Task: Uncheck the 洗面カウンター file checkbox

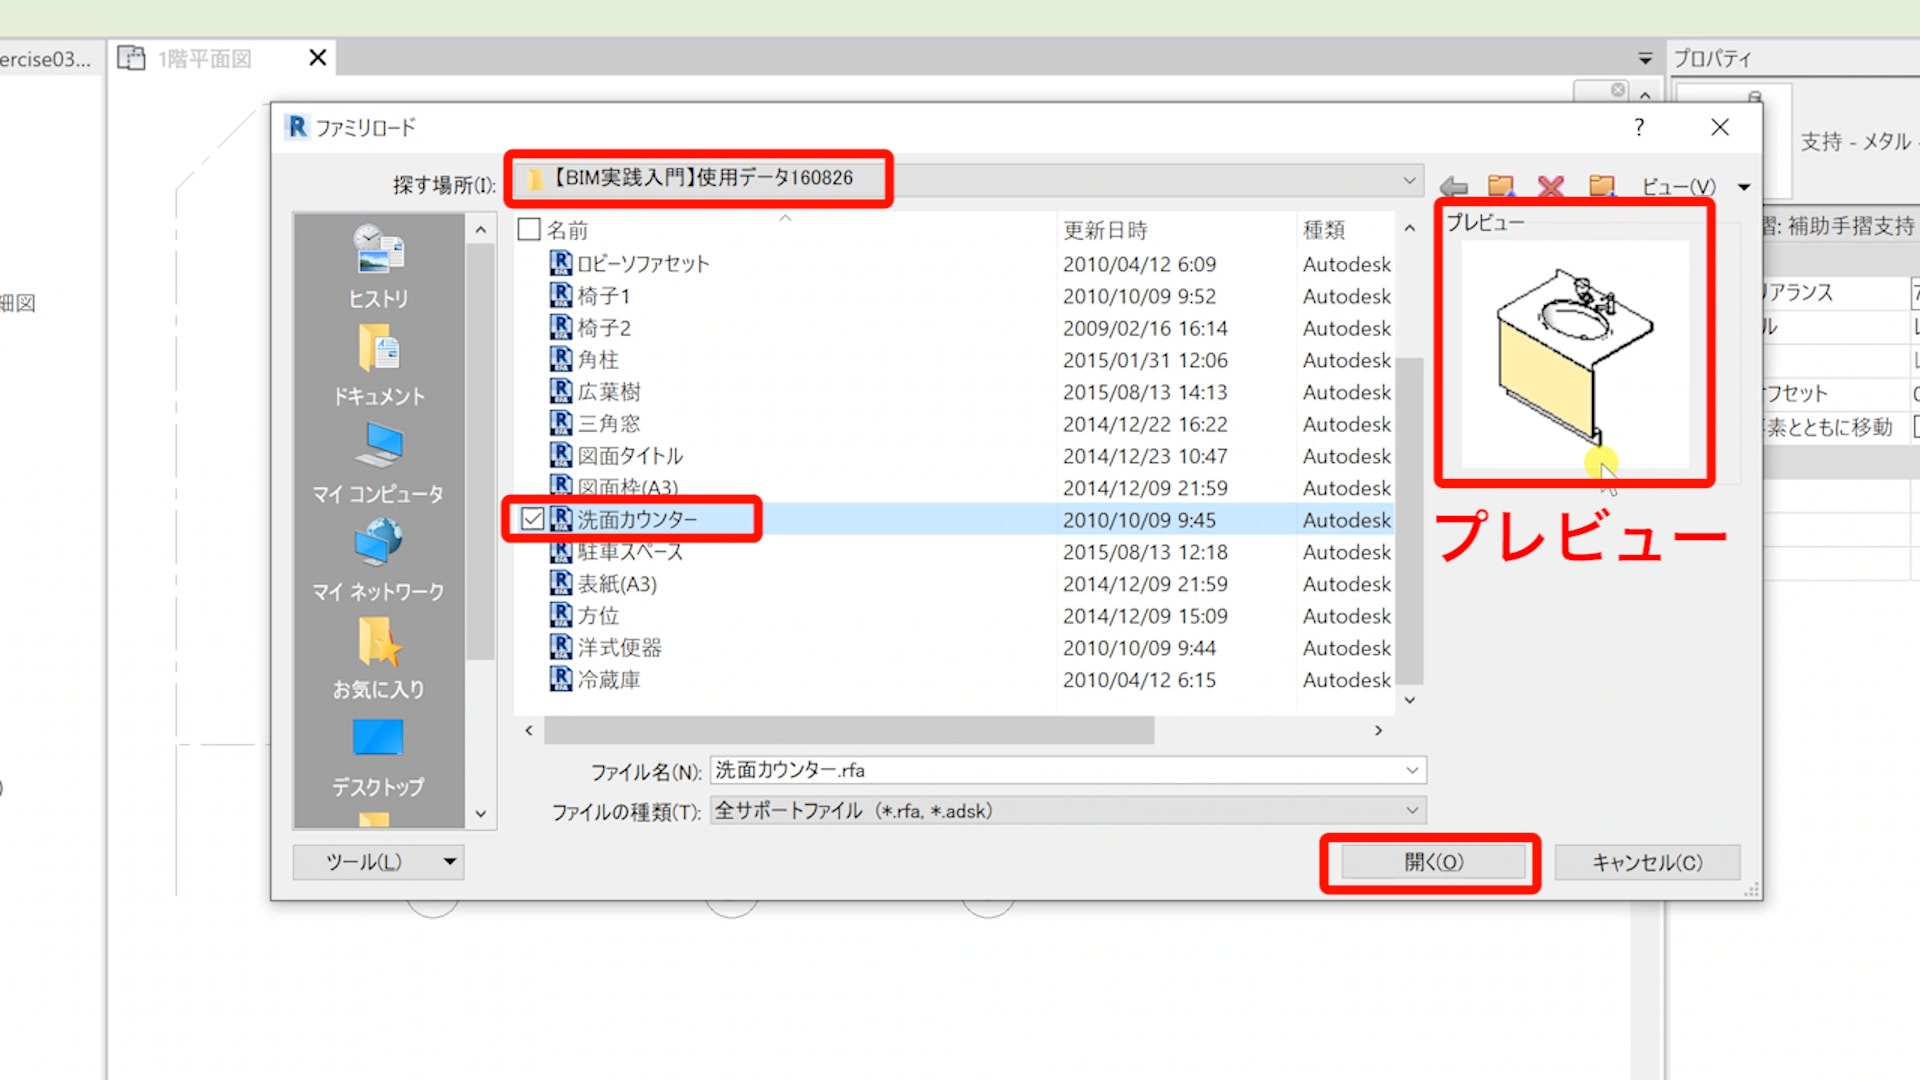Action: tap(532, 519)
